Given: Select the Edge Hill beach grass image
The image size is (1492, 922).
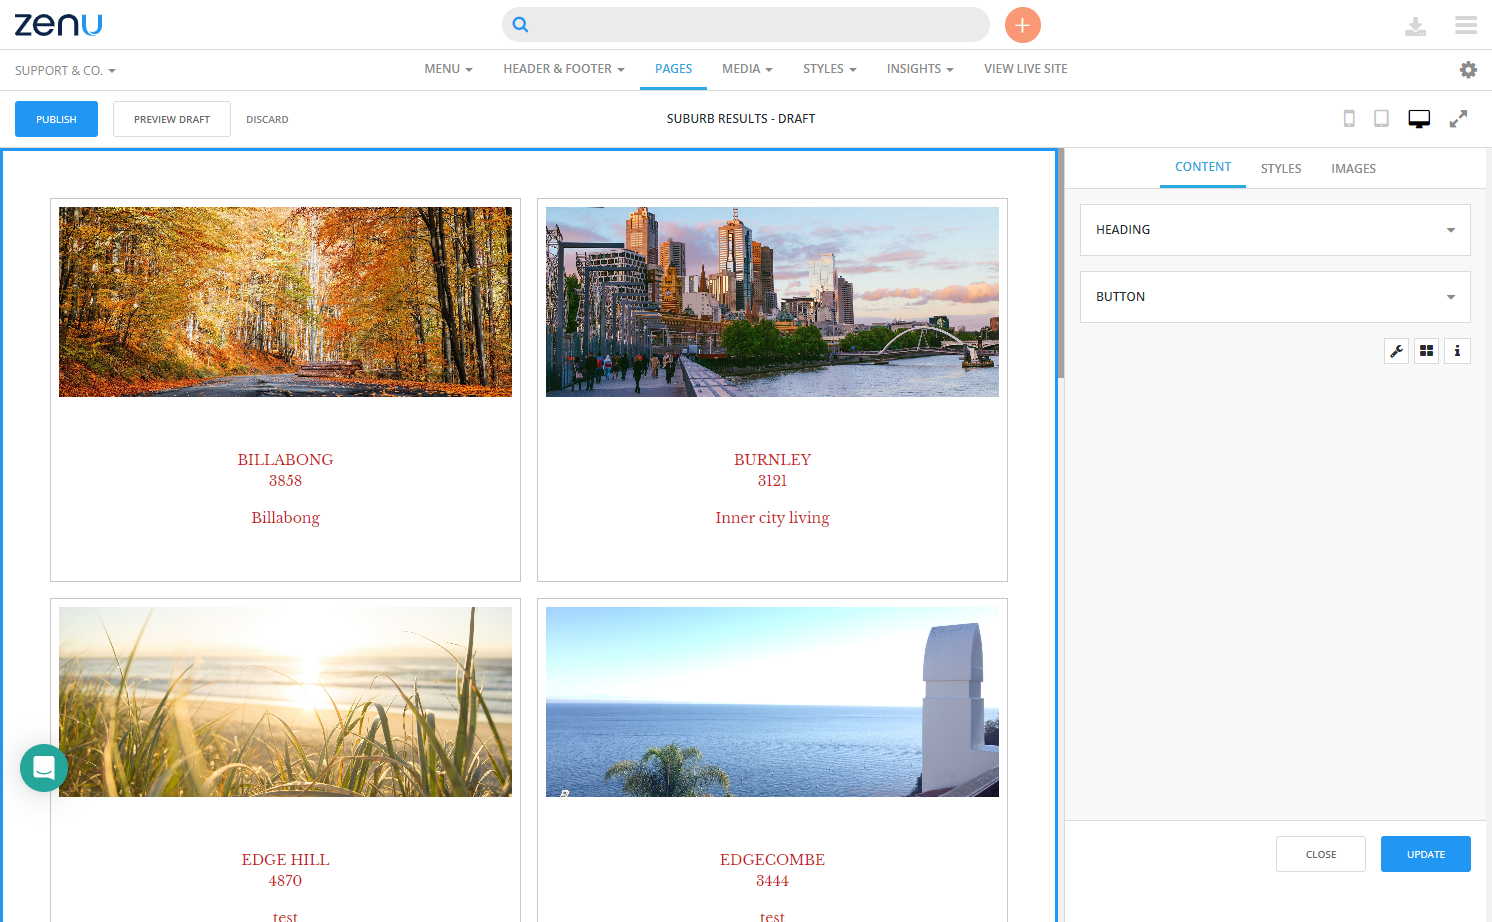Looking at the screenshot, I should 285,702.
